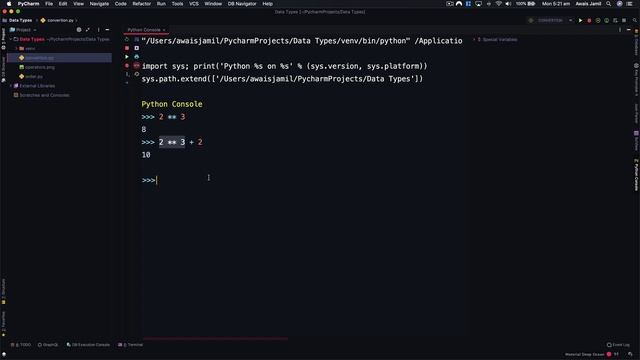This screenshot has height=360, width=640.
Task: Click the Search Everywhere magnifier in toolbar
Action: pos(635,20)
